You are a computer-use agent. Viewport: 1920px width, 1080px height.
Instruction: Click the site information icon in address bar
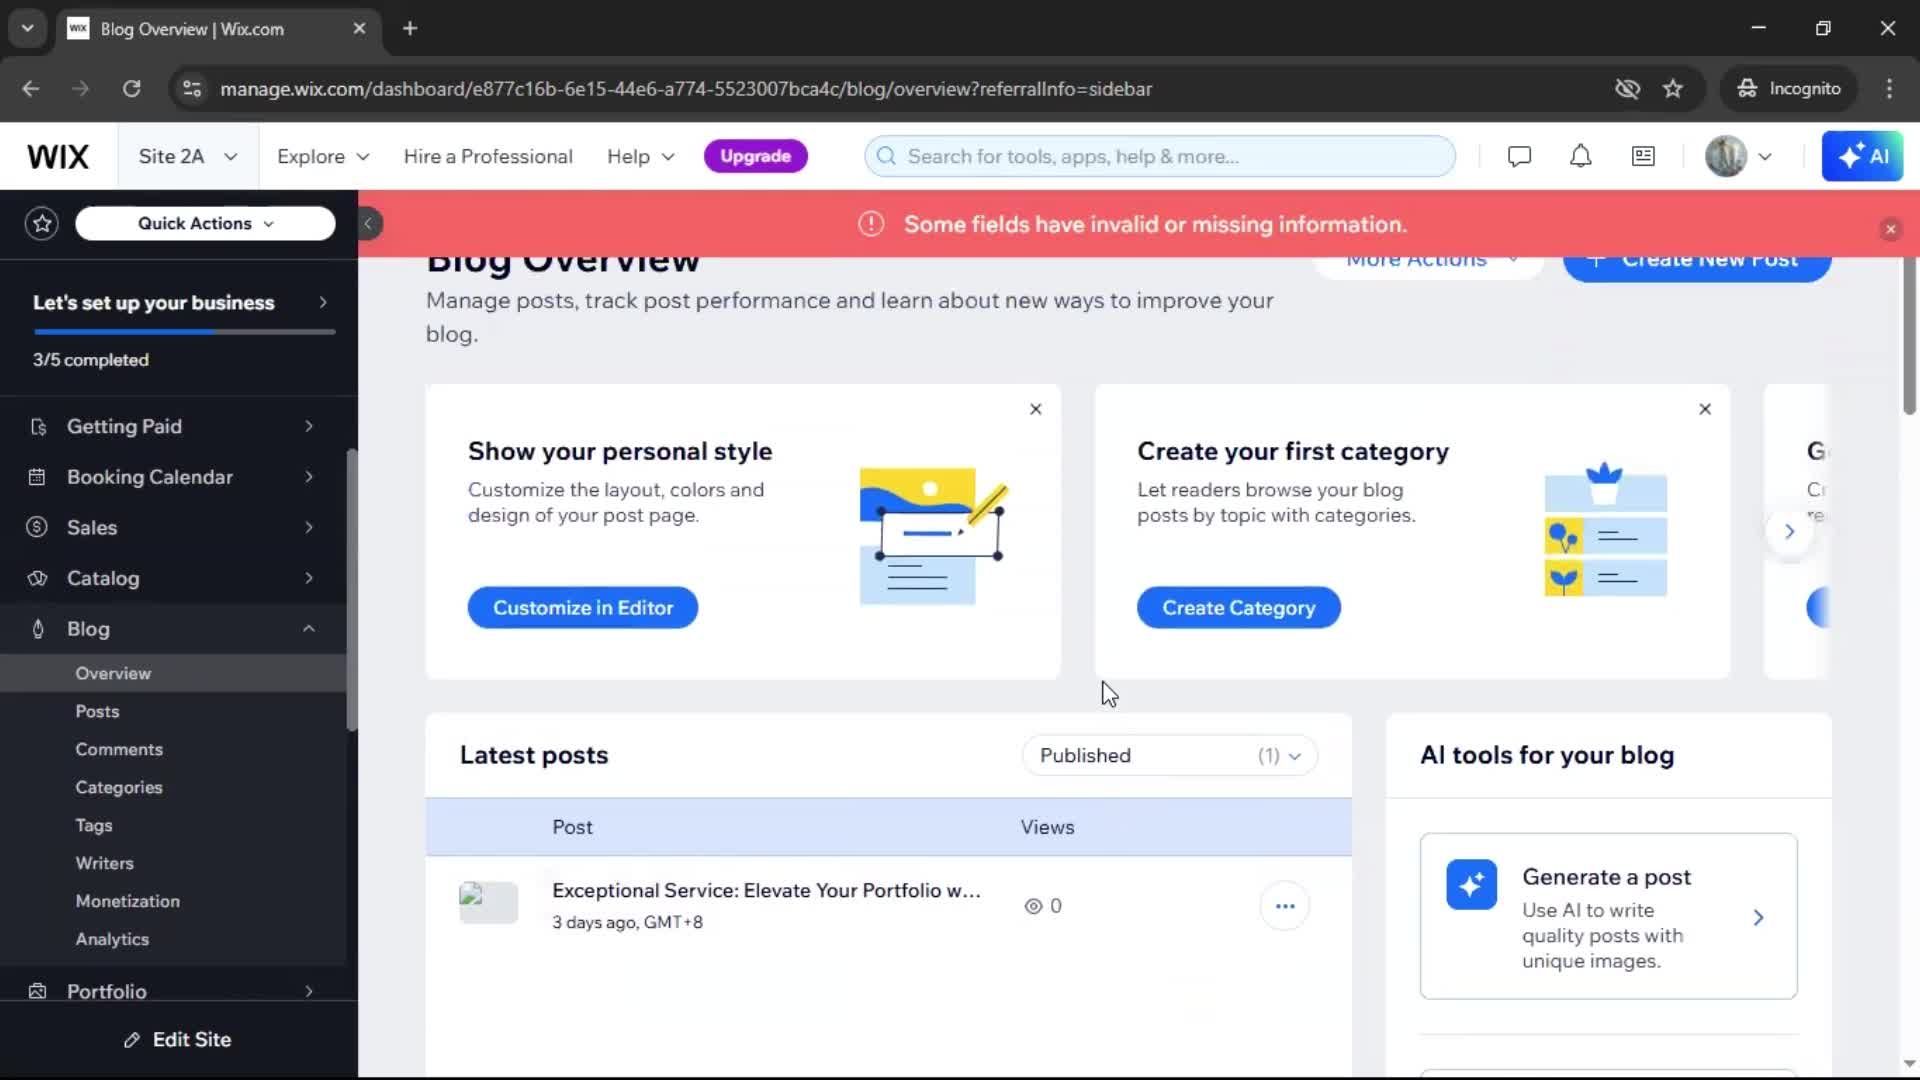[191, 88]
